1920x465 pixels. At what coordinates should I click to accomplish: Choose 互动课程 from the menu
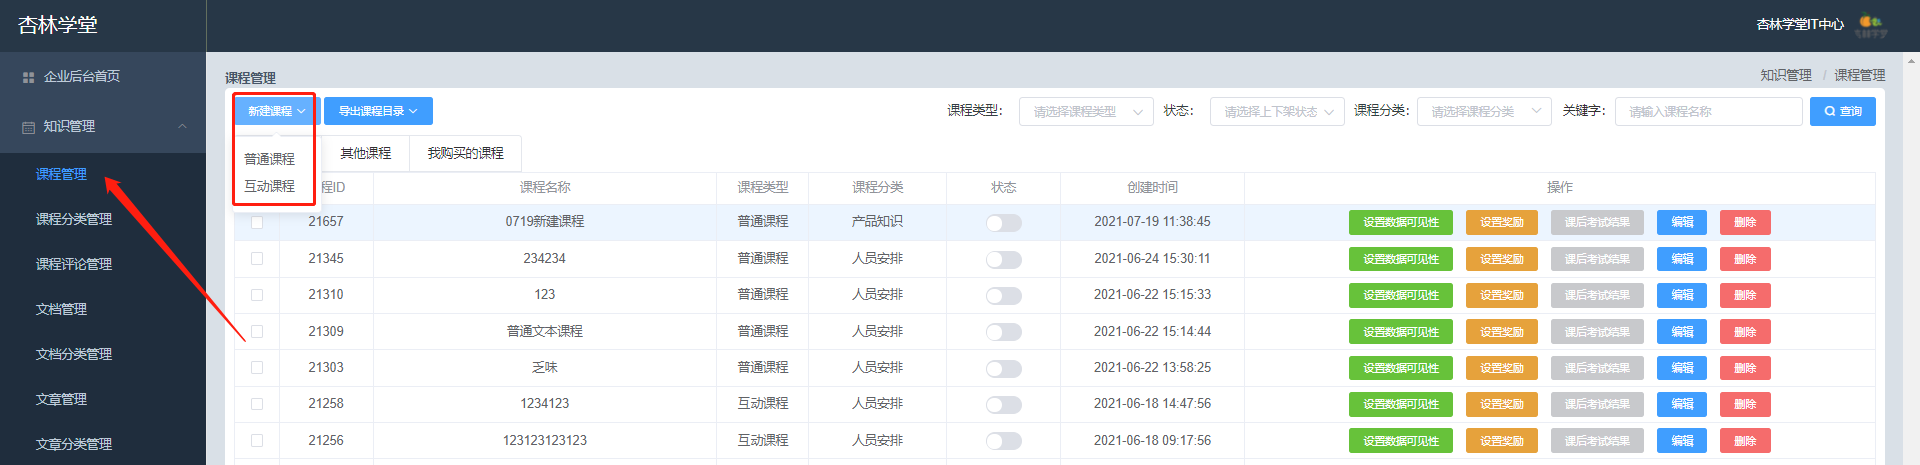pyautogui.click(x=270, y=186)
